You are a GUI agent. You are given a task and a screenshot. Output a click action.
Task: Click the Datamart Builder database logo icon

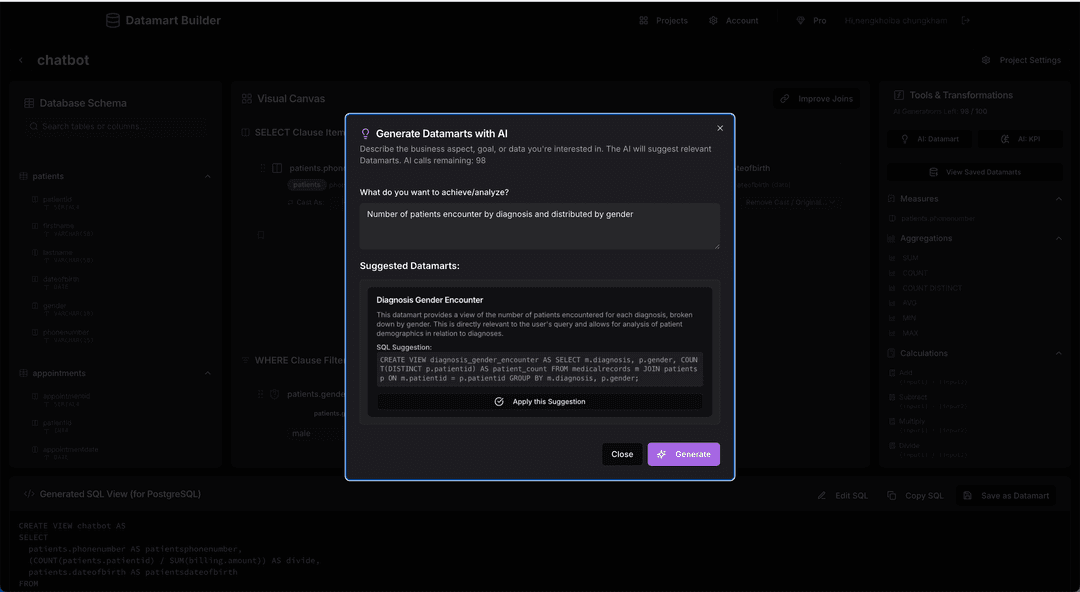pos(112,20)
